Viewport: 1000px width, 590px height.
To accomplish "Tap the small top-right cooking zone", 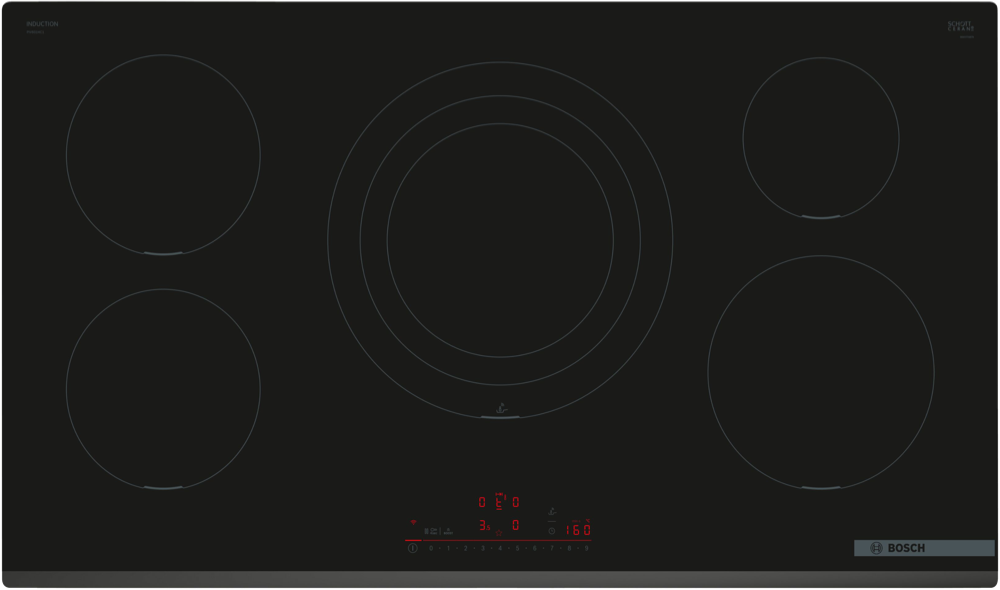I will point(820,137).
